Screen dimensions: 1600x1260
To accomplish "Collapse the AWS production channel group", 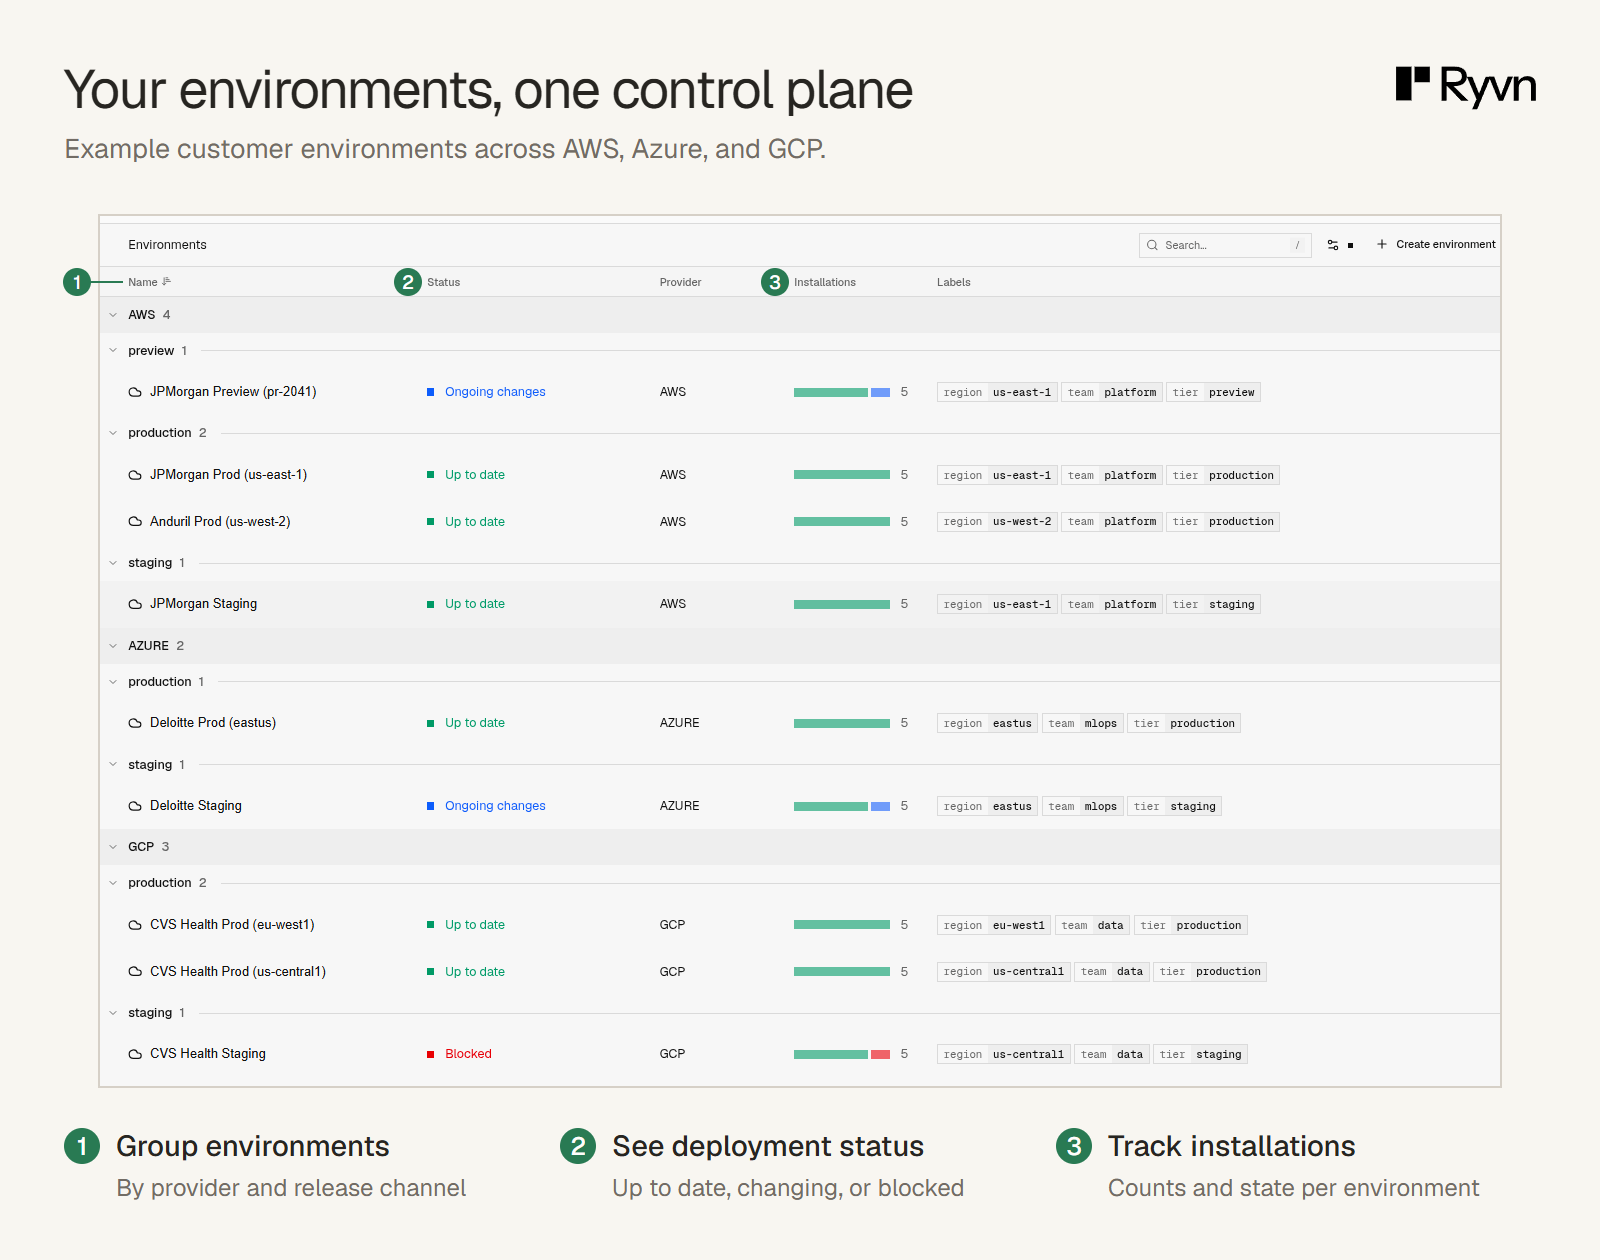I will click(x=113, y=433).
